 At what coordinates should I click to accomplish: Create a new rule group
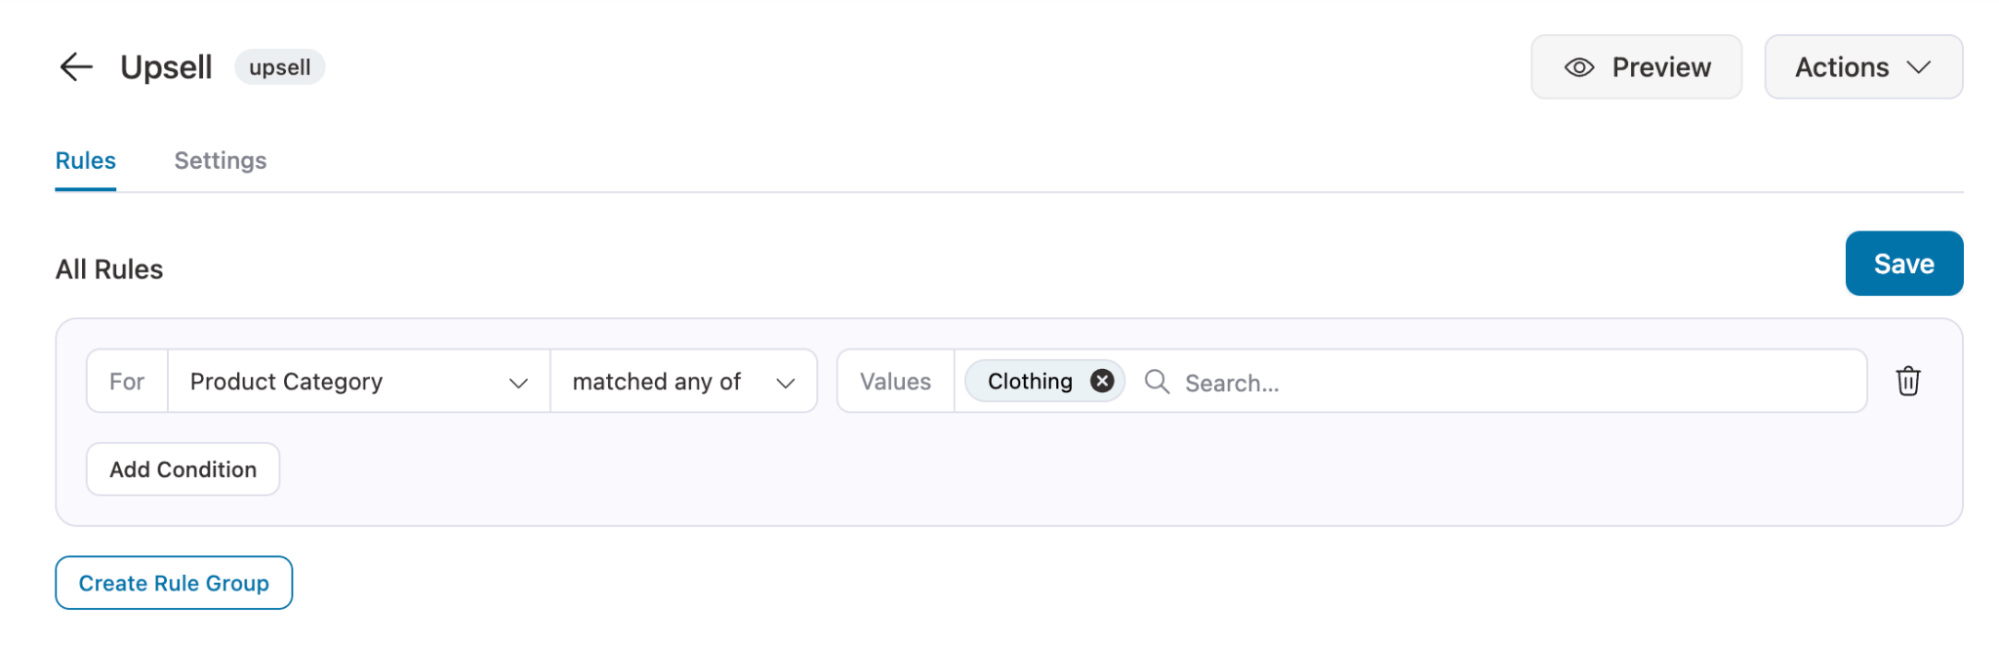coord(174,583)
